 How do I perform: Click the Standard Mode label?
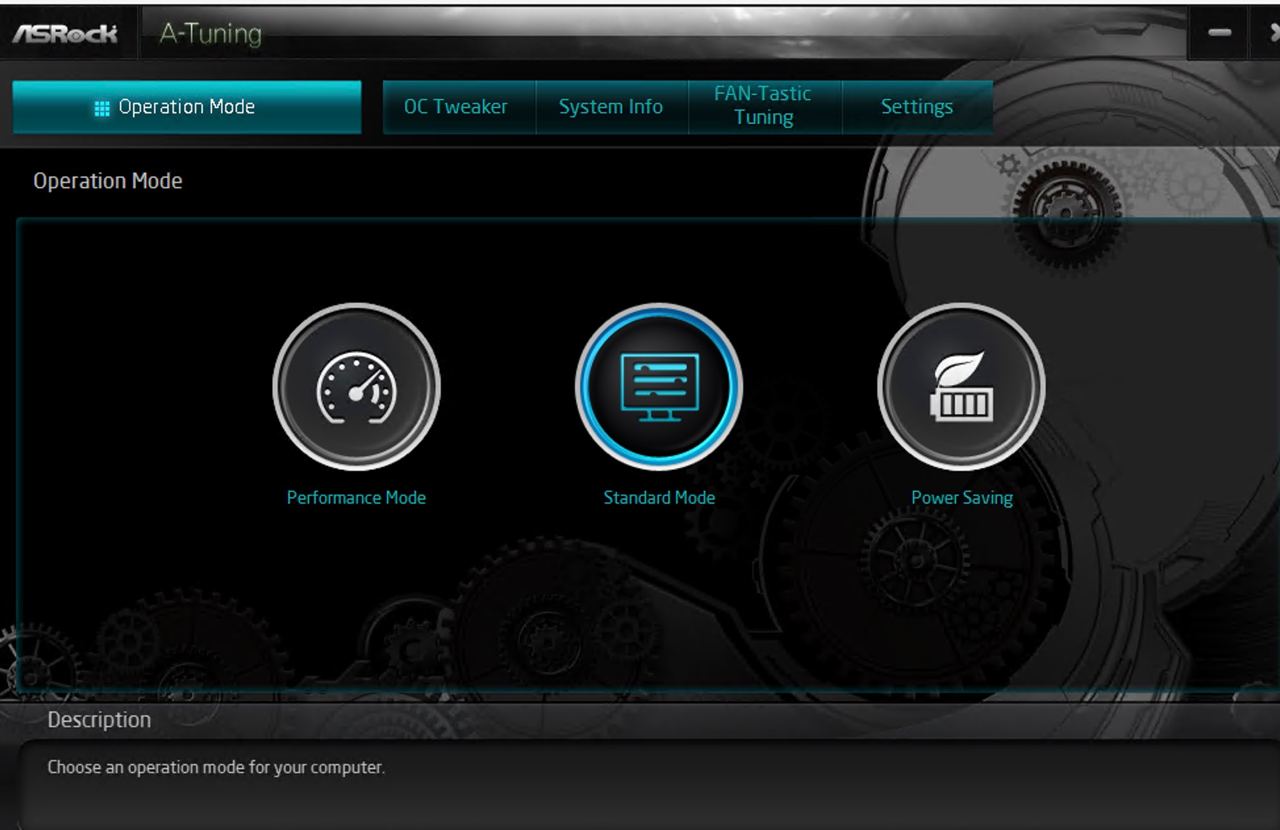pos(659,497)
